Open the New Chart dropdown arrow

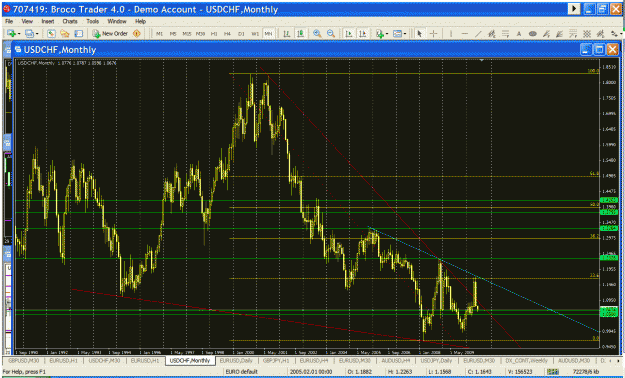tap(19, 34)
